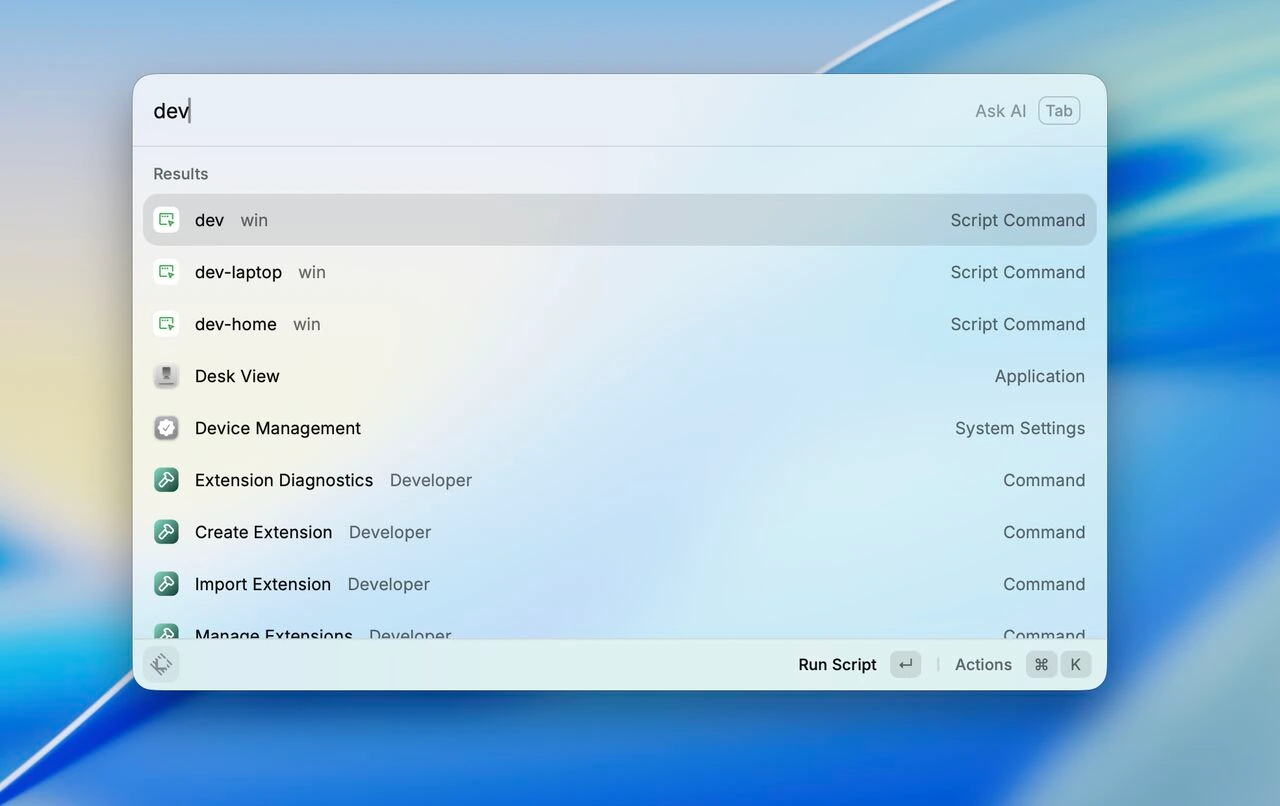
Task: Click the System Settings label
Action: point(1019,428)
